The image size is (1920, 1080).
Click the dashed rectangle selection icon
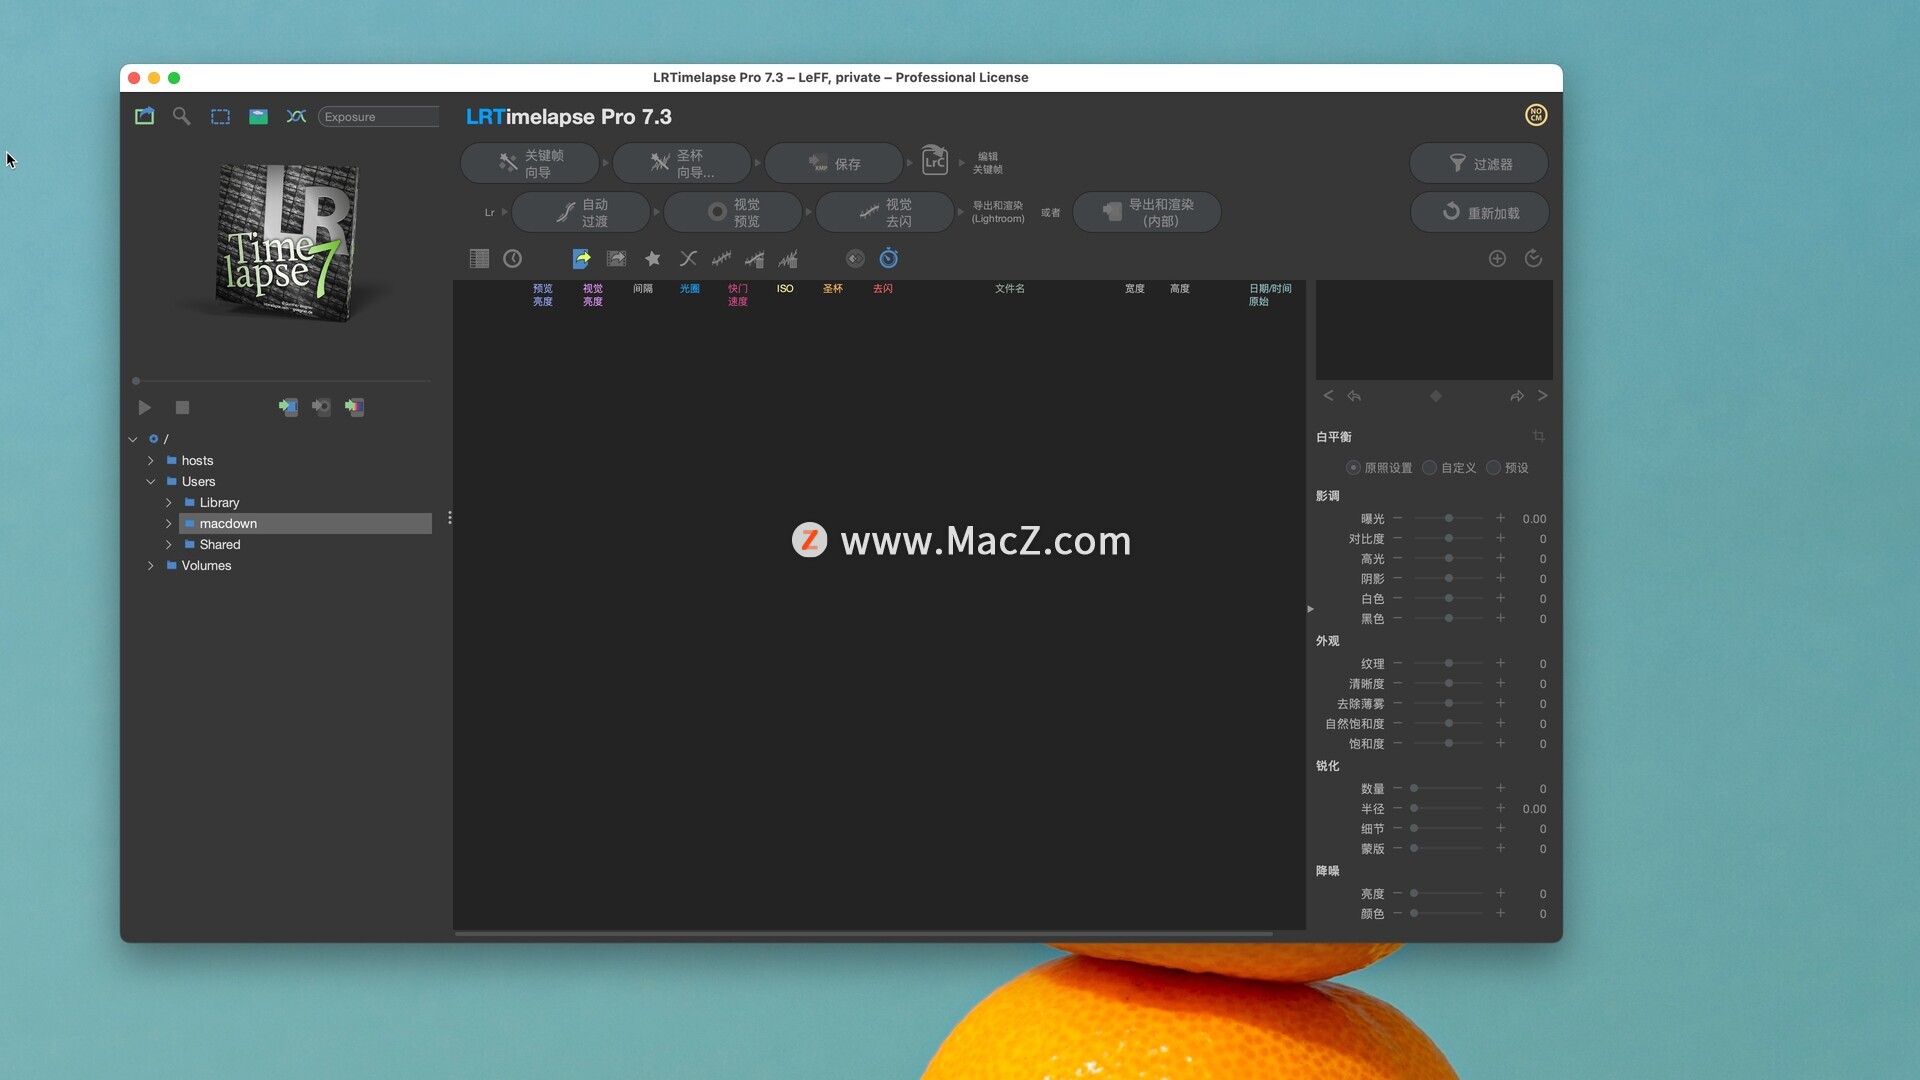(x=220, y=116)
